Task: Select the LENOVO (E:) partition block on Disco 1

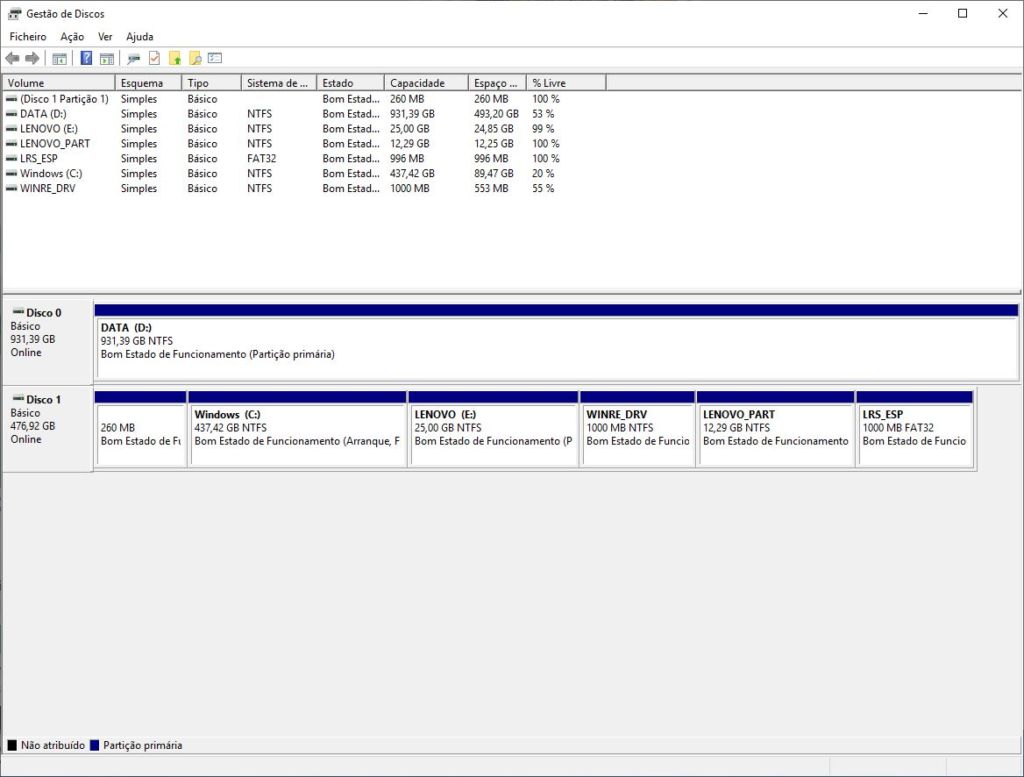Action: (x=493, y=435)
